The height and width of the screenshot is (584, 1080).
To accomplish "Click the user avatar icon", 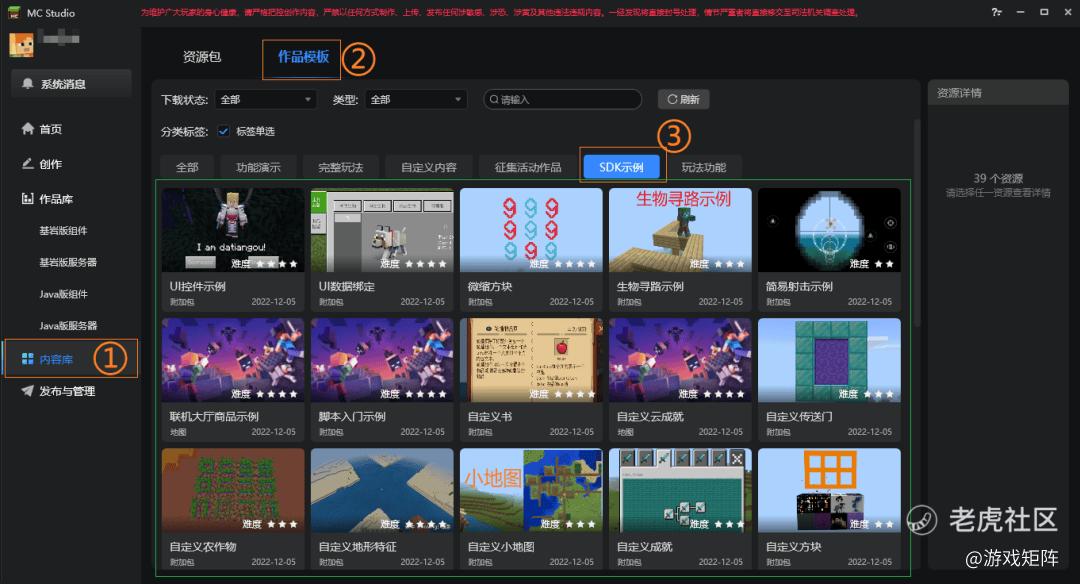I will coord(21,45).
